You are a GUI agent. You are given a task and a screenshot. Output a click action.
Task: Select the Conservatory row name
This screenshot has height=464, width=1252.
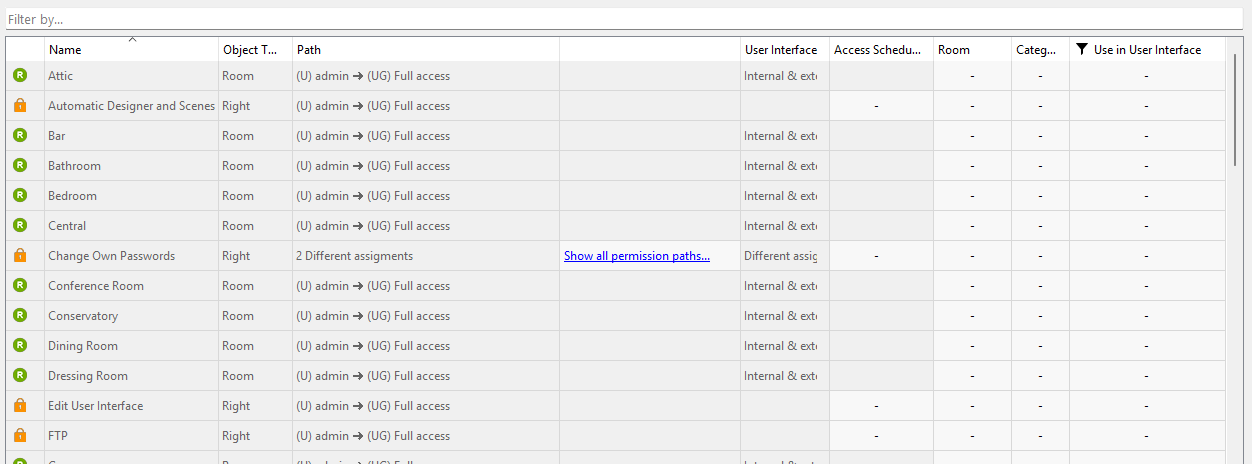point(83,316)
